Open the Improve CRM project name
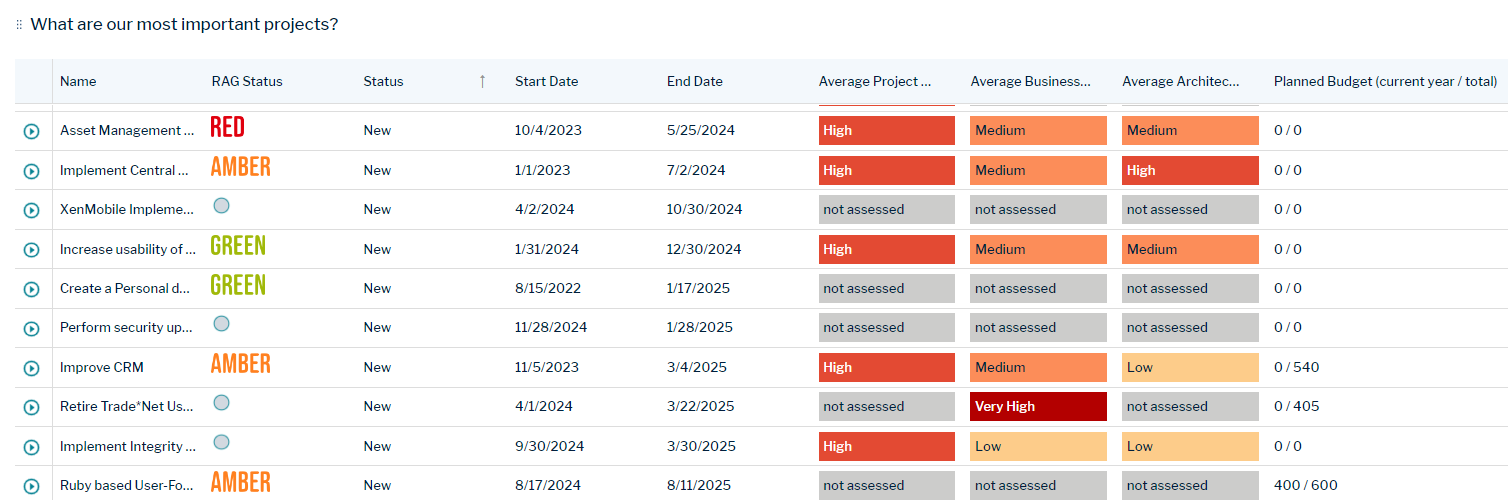 (102, 368)
